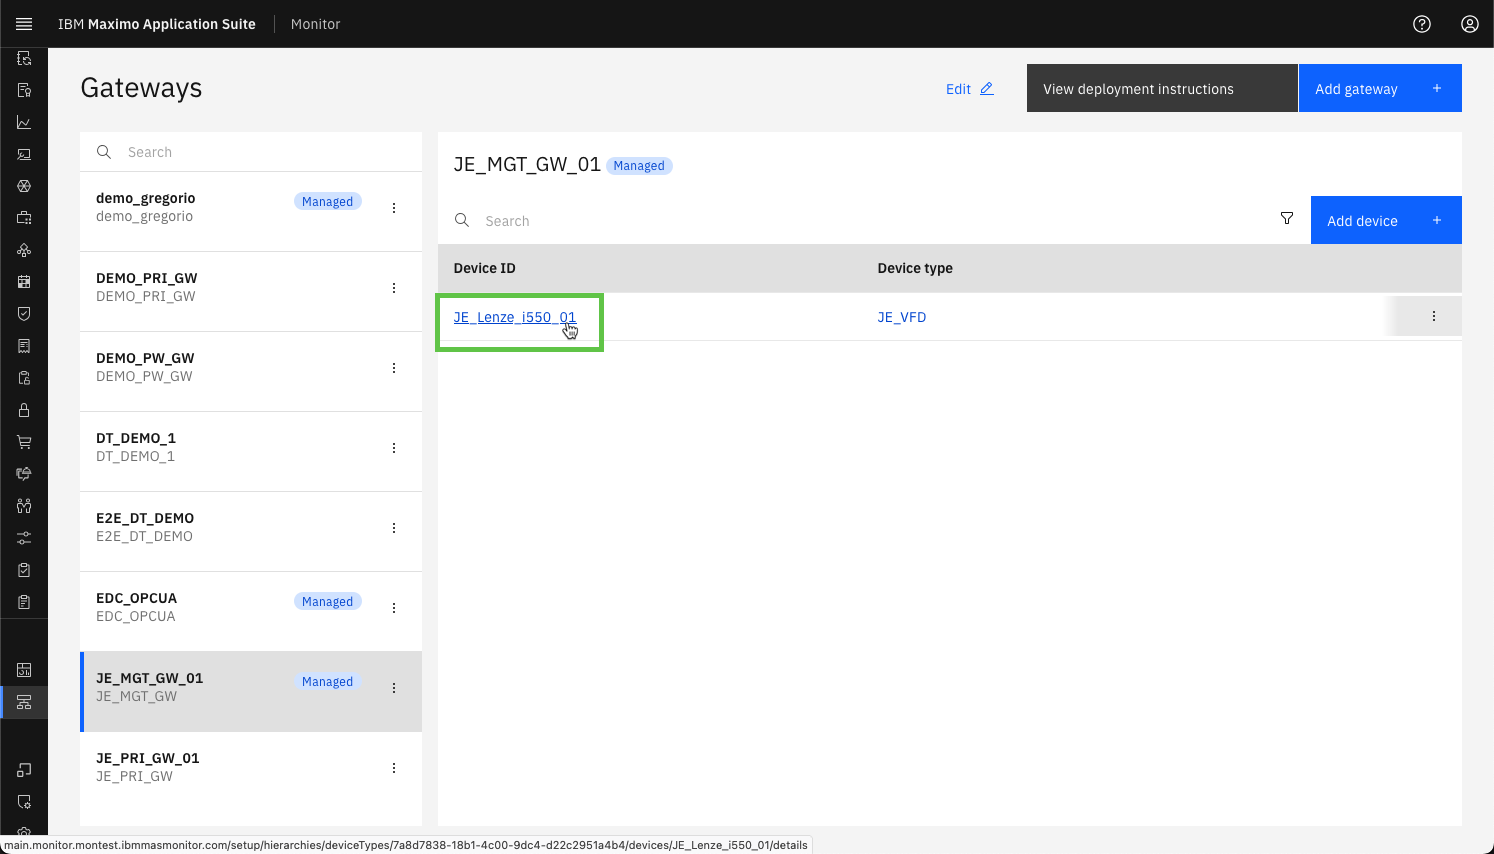The width and height of the screenshot is (1494, 854).
Task: Select the DEMO_PW_GW gateway
Action: (x=251, y=372)
